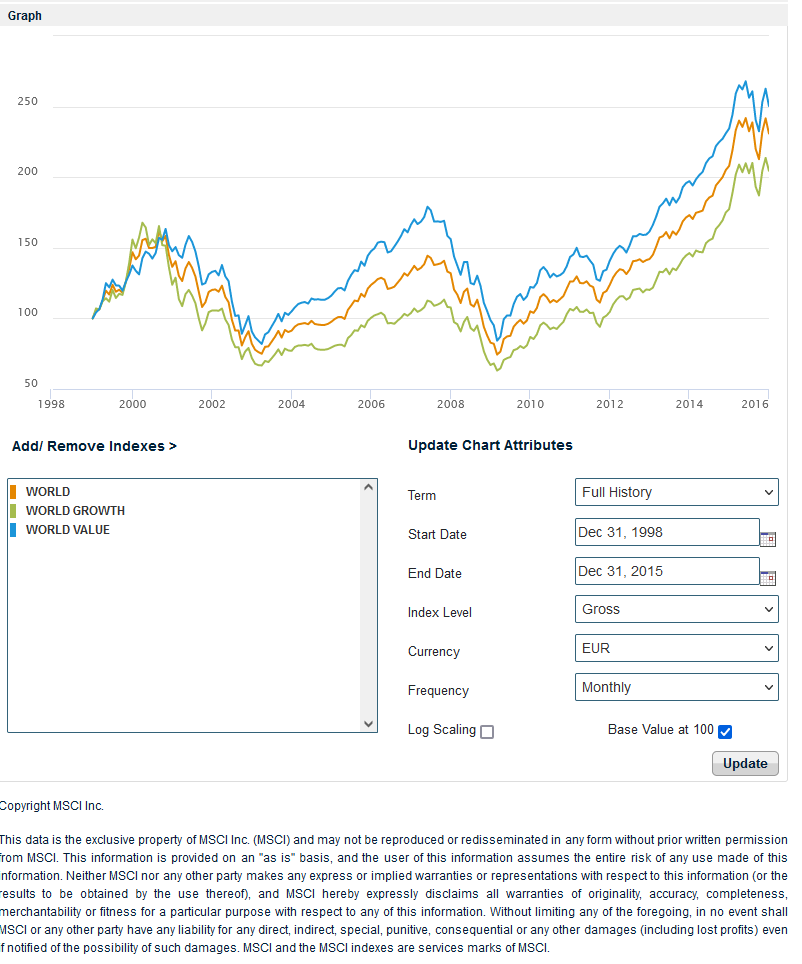The image size is (802, 964).
Task: Expand the Frequency dropdown set to Monthly
Action: (x=677, y=687)
